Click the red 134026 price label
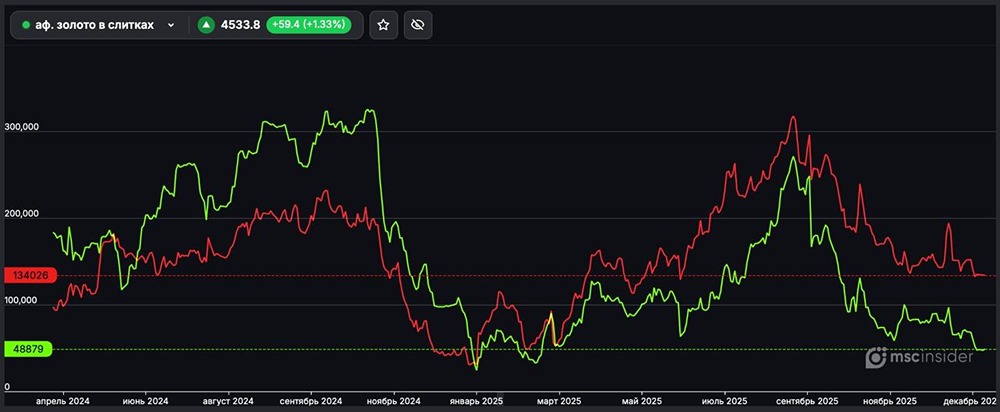The image size is (1000, 412). click(24, 275)
